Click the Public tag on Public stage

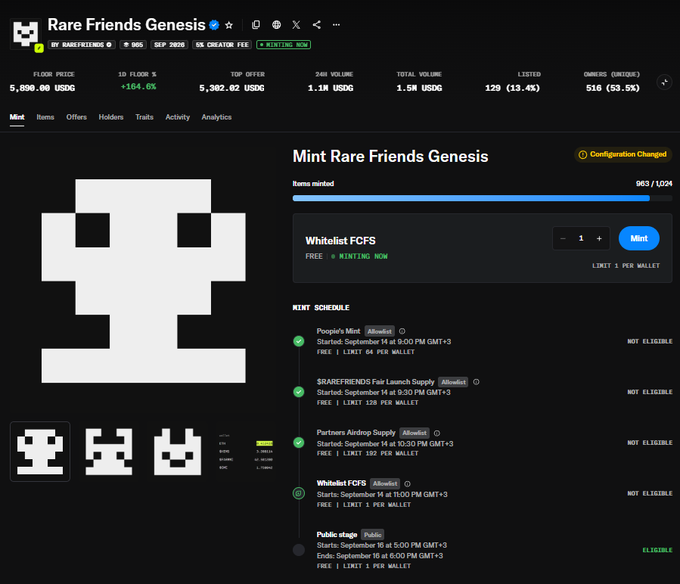point(373,535)
